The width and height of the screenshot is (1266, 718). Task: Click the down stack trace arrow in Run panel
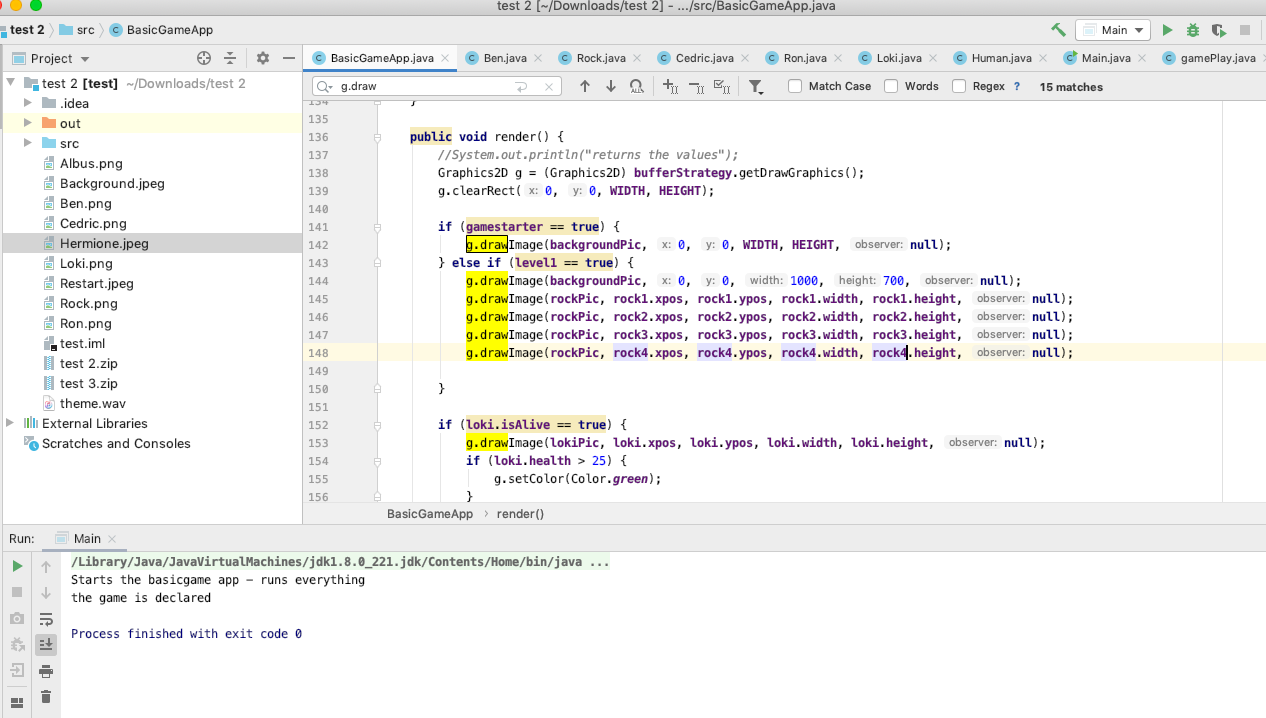point(46,593)
